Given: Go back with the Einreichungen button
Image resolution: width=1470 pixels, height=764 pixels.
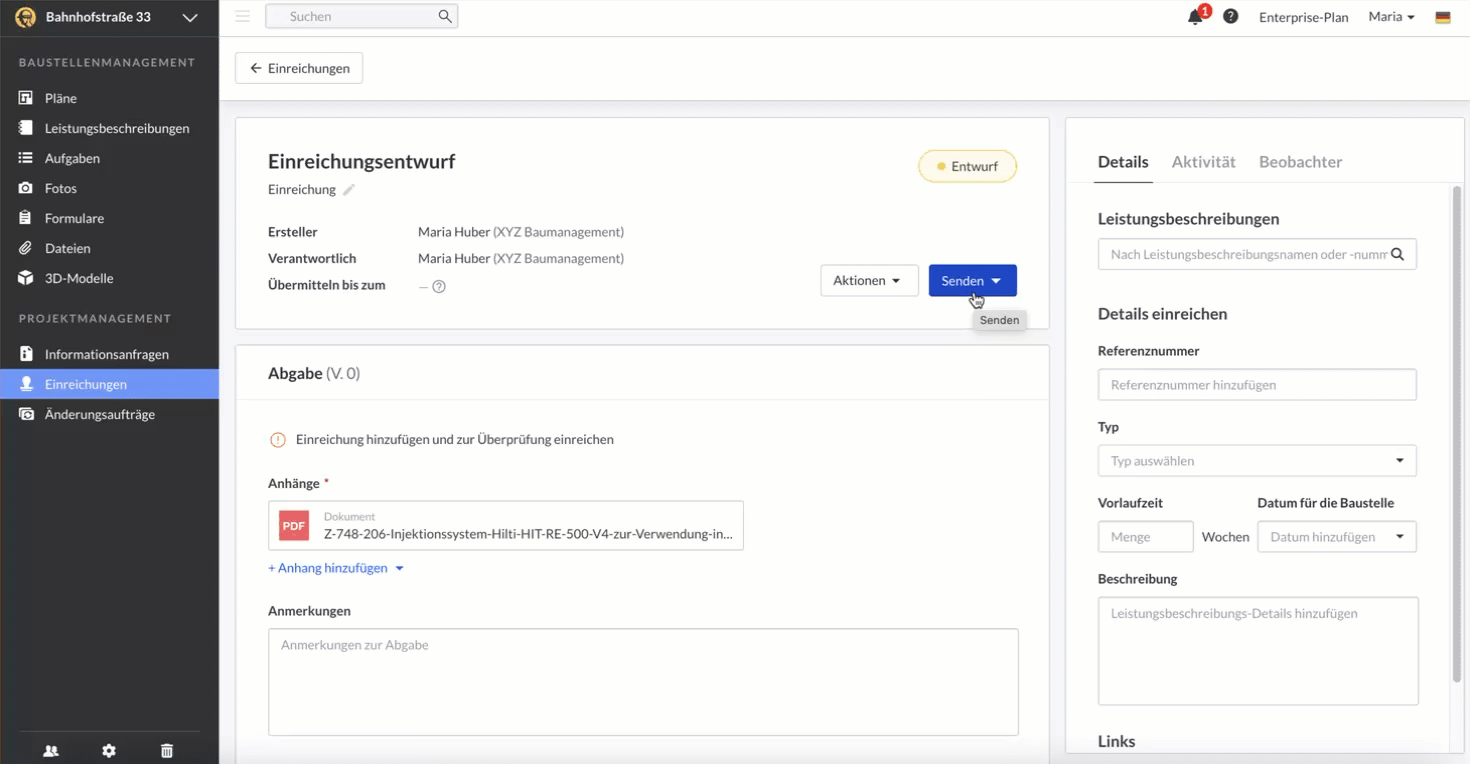Looking at the screenshot, I should click(299, 68).
